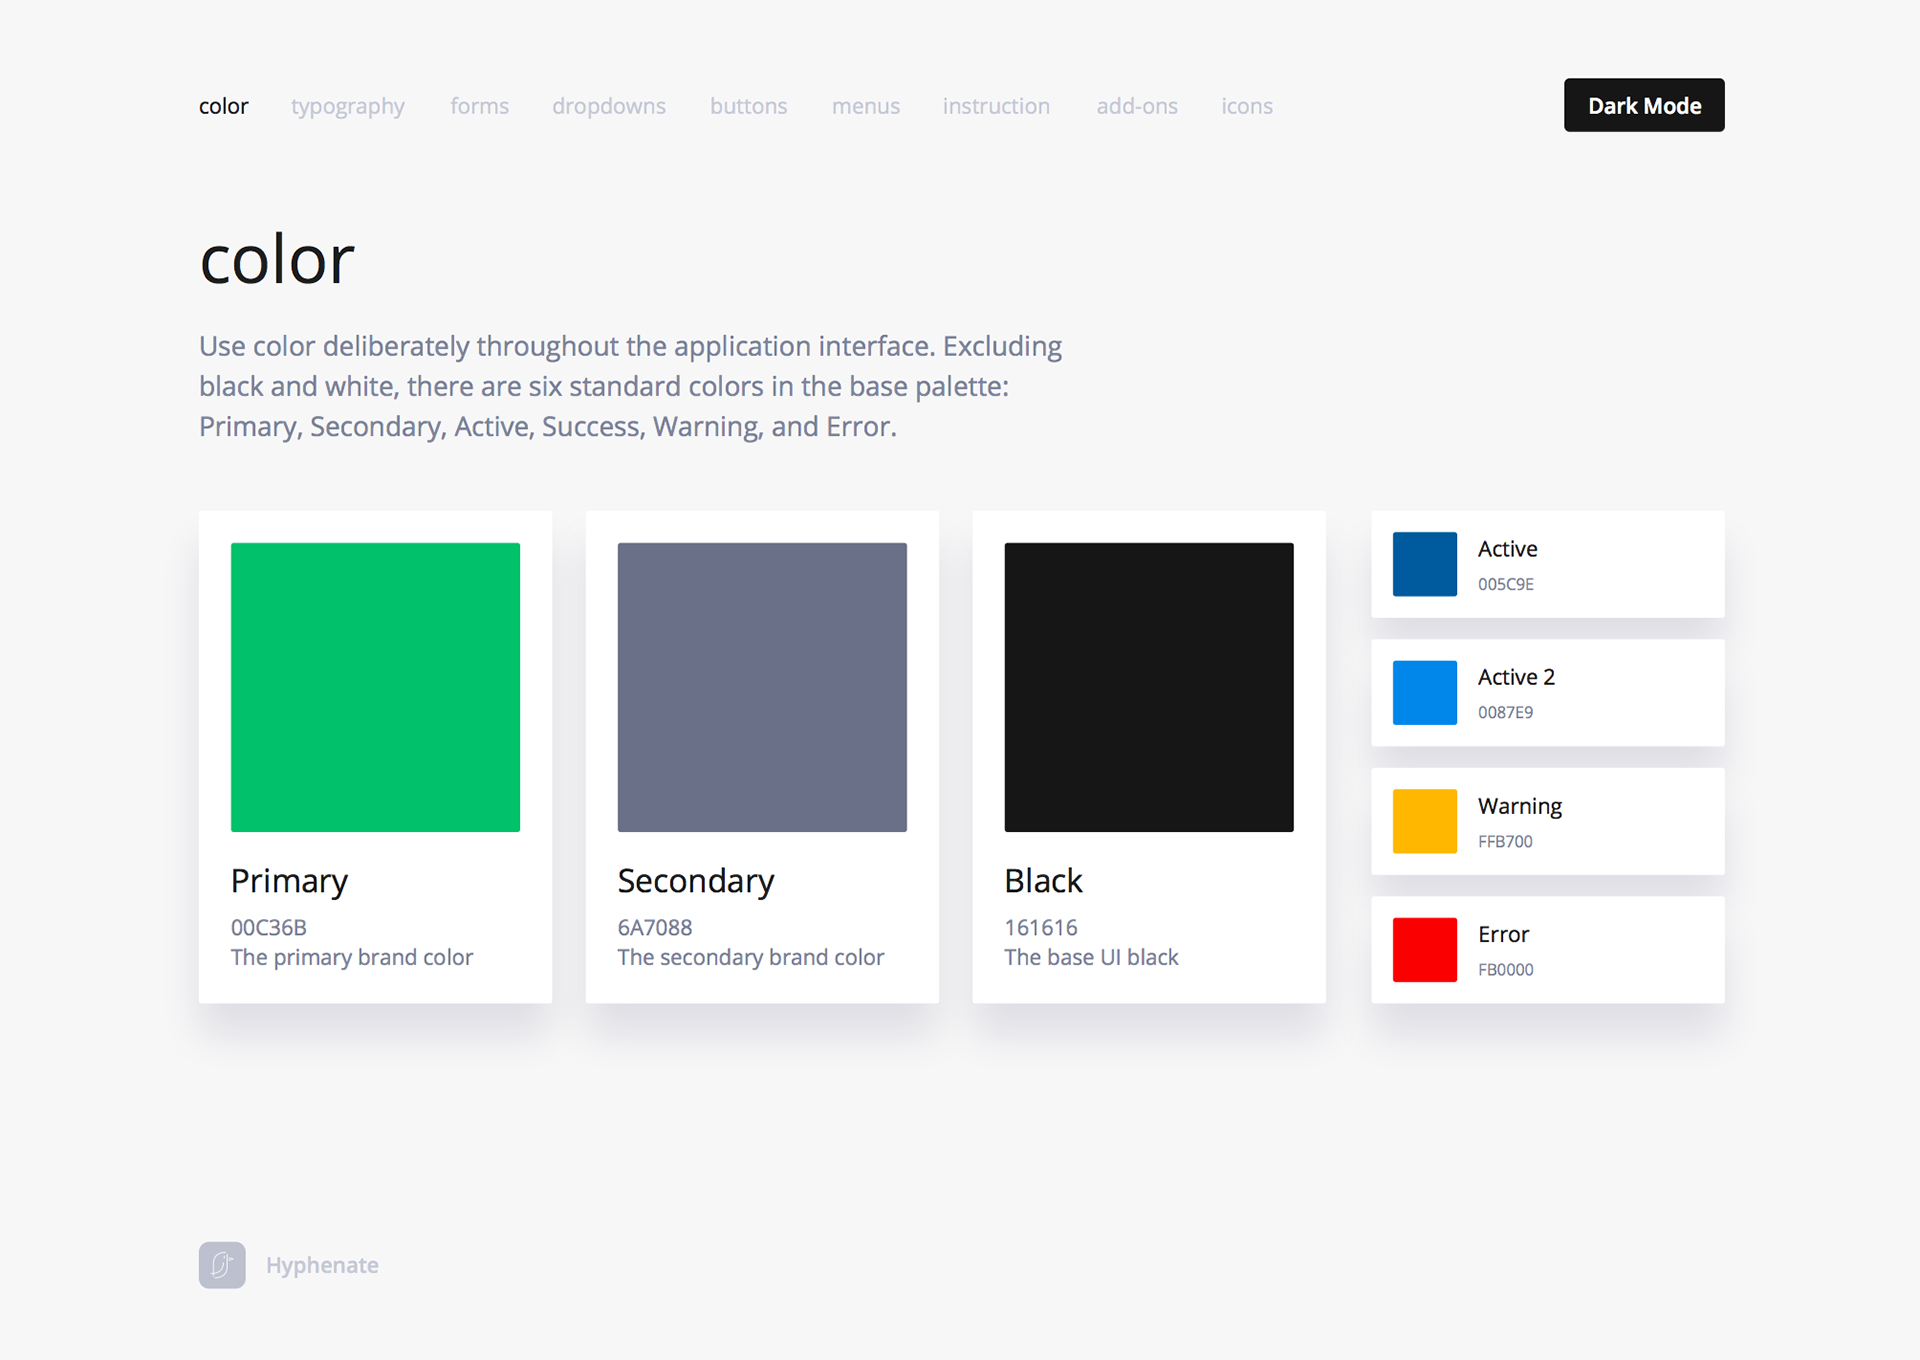Screen dimensions: 1920x1360
Task: Toggle Dark Mode button
Action: coord(1643,105)
